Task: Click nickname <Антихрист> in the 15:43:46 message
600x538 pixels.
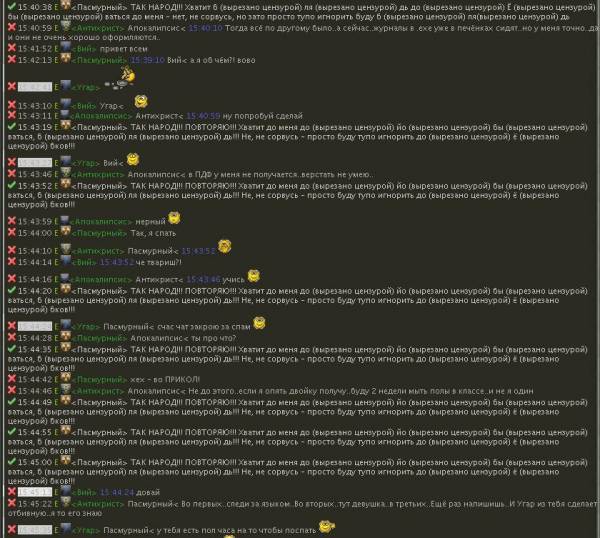Action: (98, 174)
